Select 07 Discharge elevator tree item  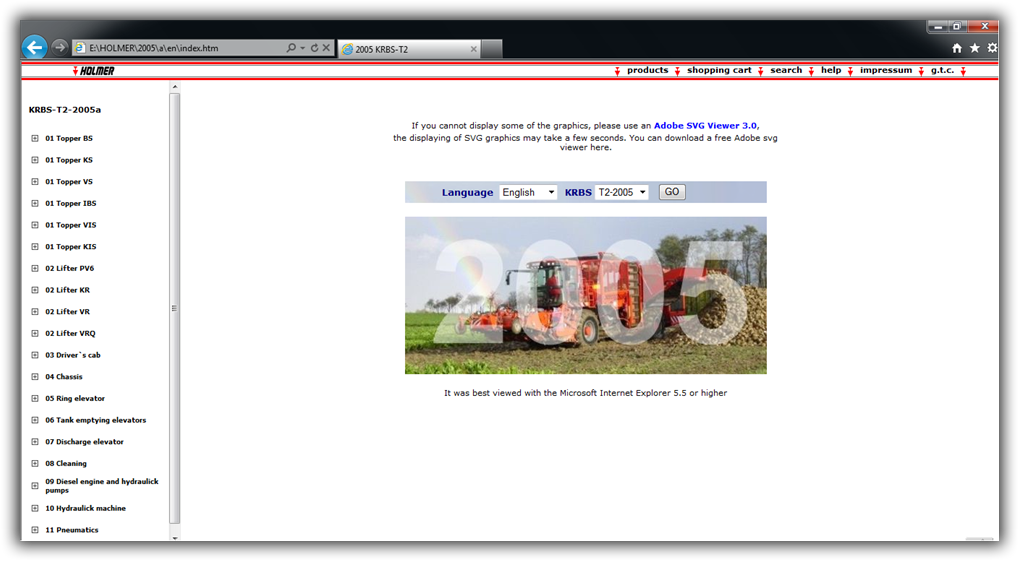[84, 442]
